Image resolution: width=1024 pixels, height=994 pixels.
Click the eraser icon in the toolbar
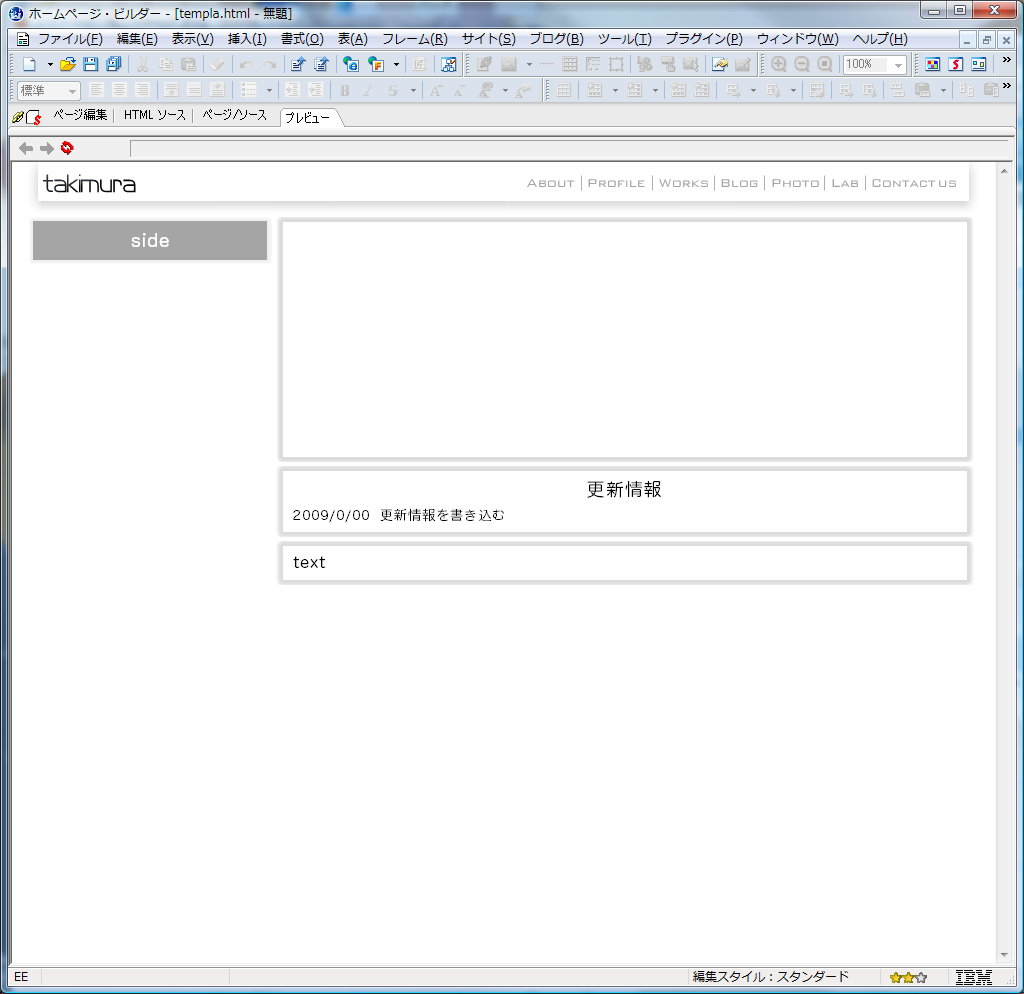coord(217,64)
